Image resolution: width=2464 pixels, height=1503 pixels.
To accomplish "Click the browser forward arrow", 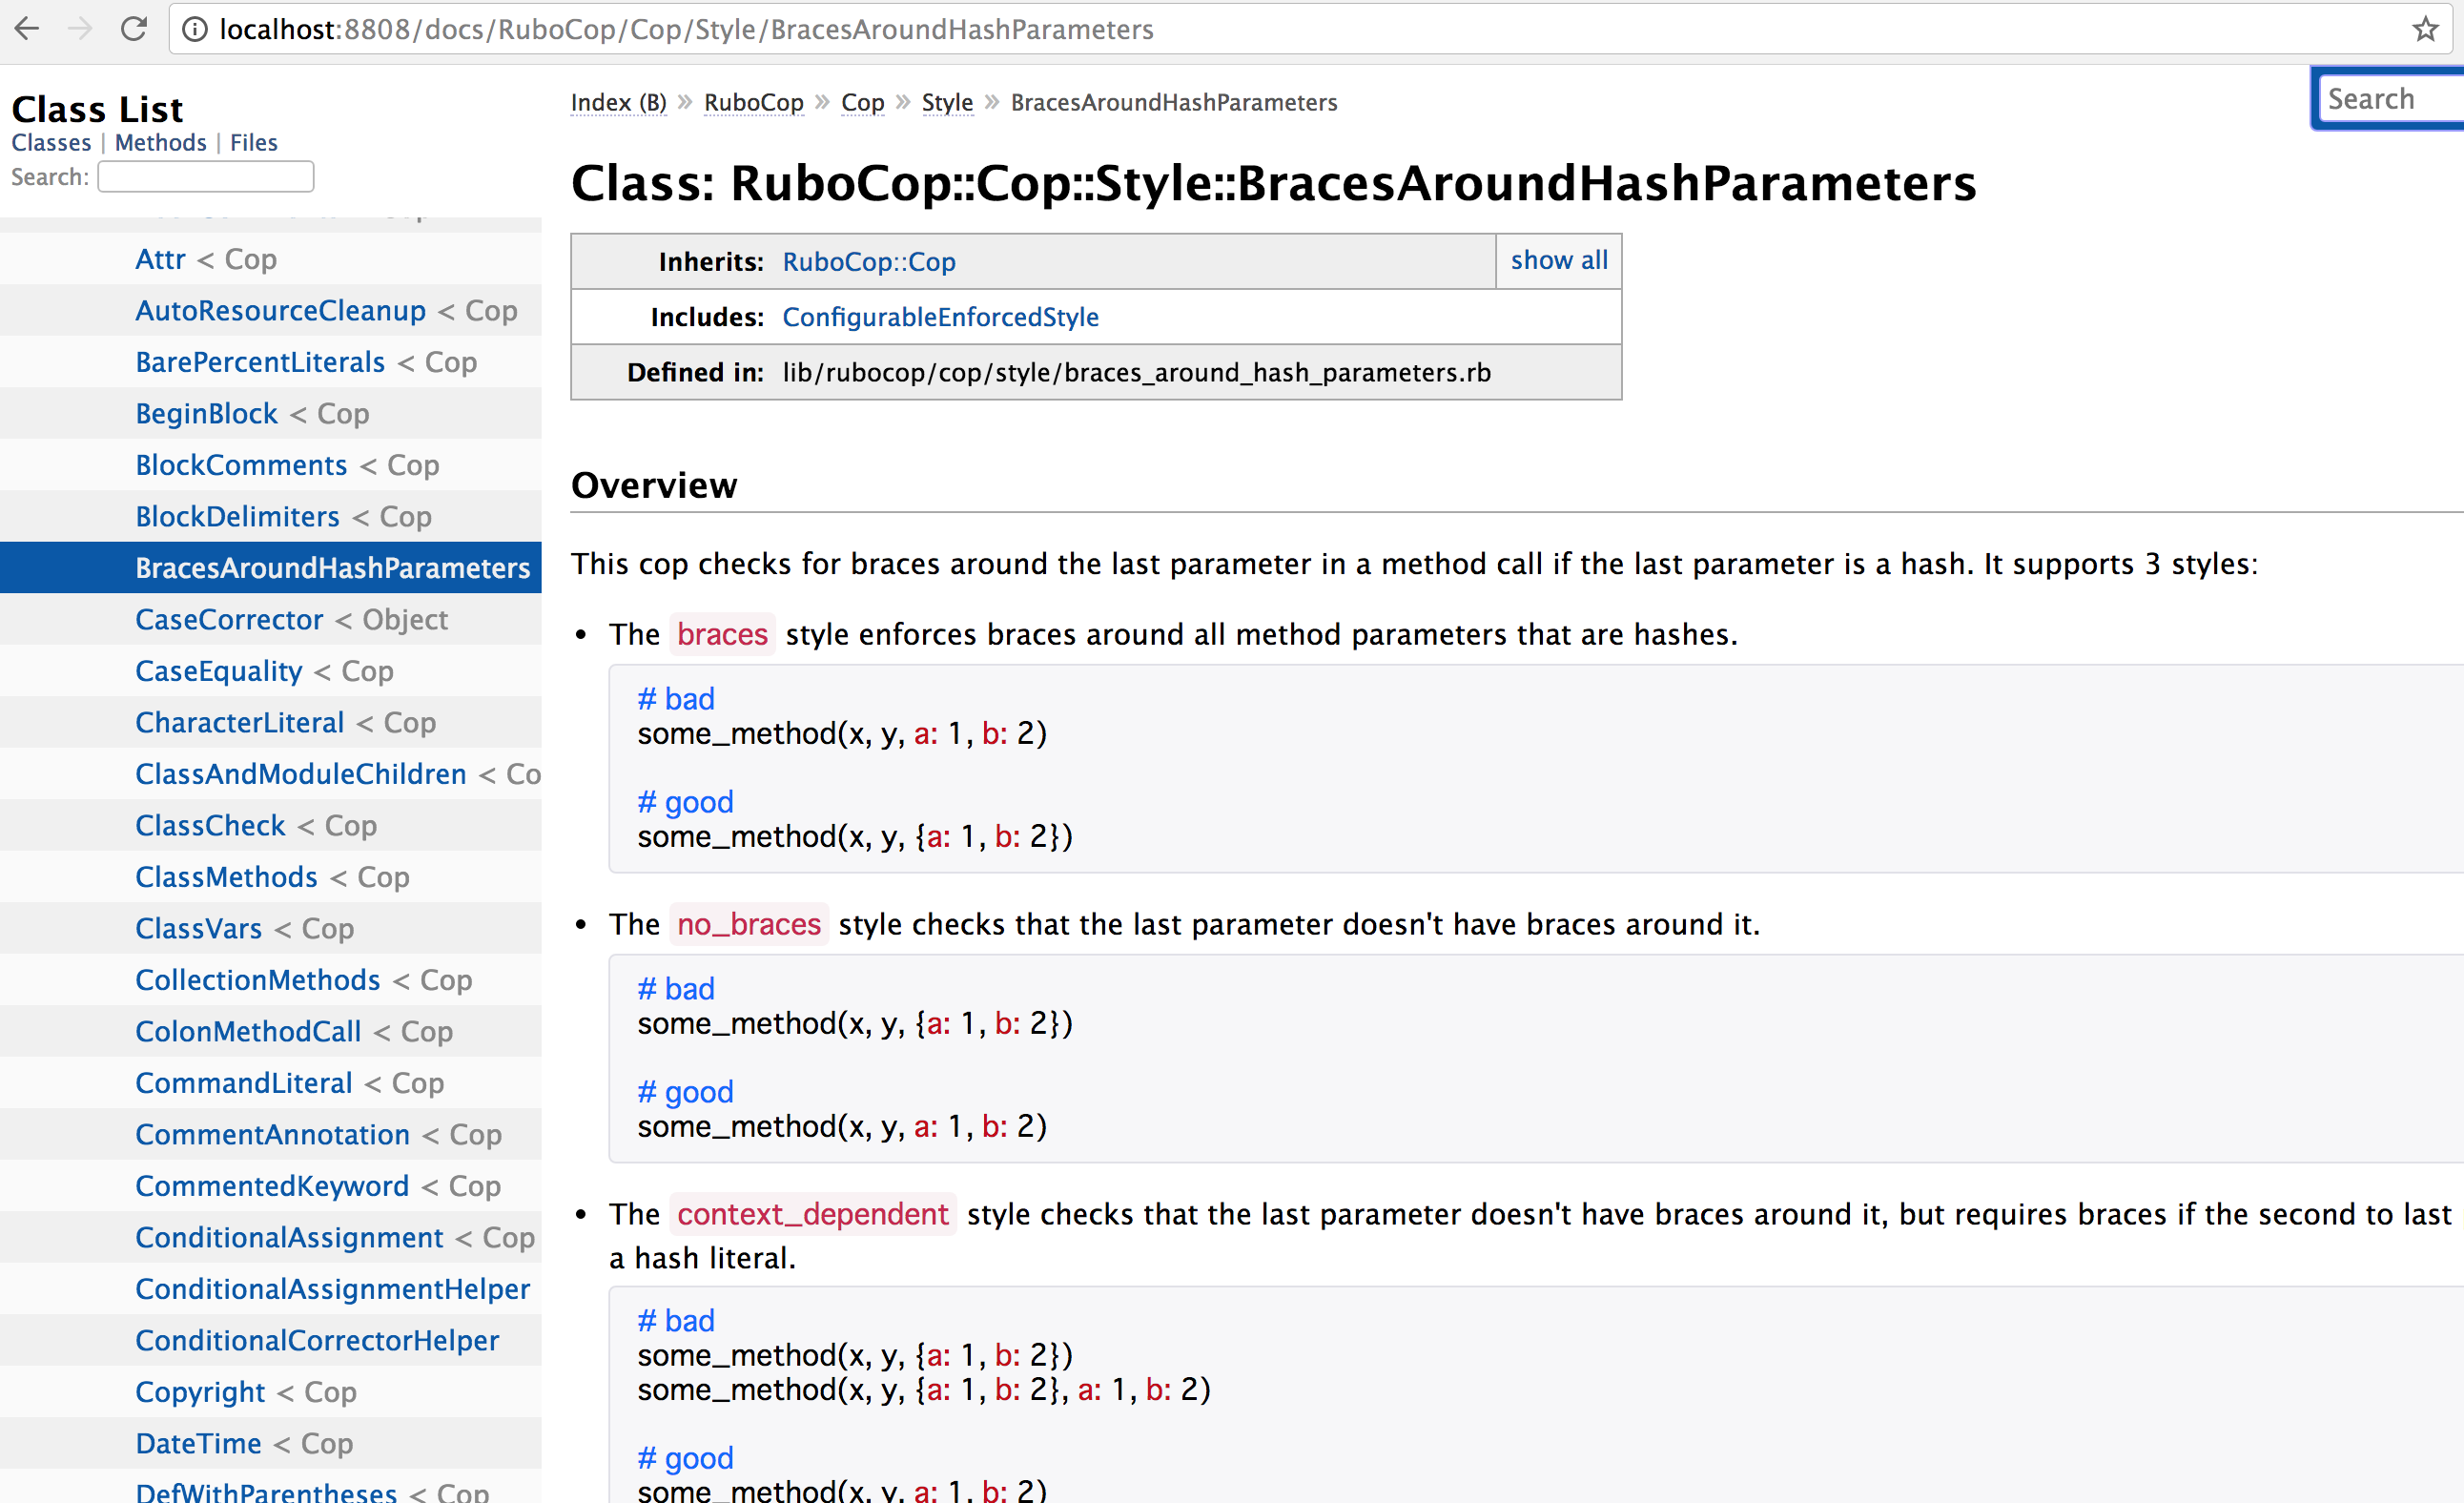I will pyautogui.click(x=80, y=29).
